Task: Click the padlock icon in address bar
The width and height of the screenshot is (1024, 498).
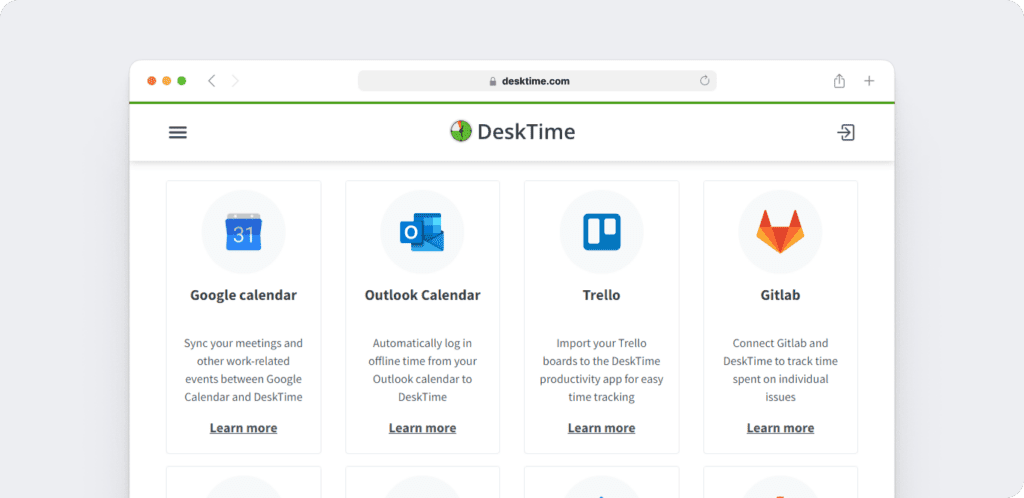Action: [493, 82]
